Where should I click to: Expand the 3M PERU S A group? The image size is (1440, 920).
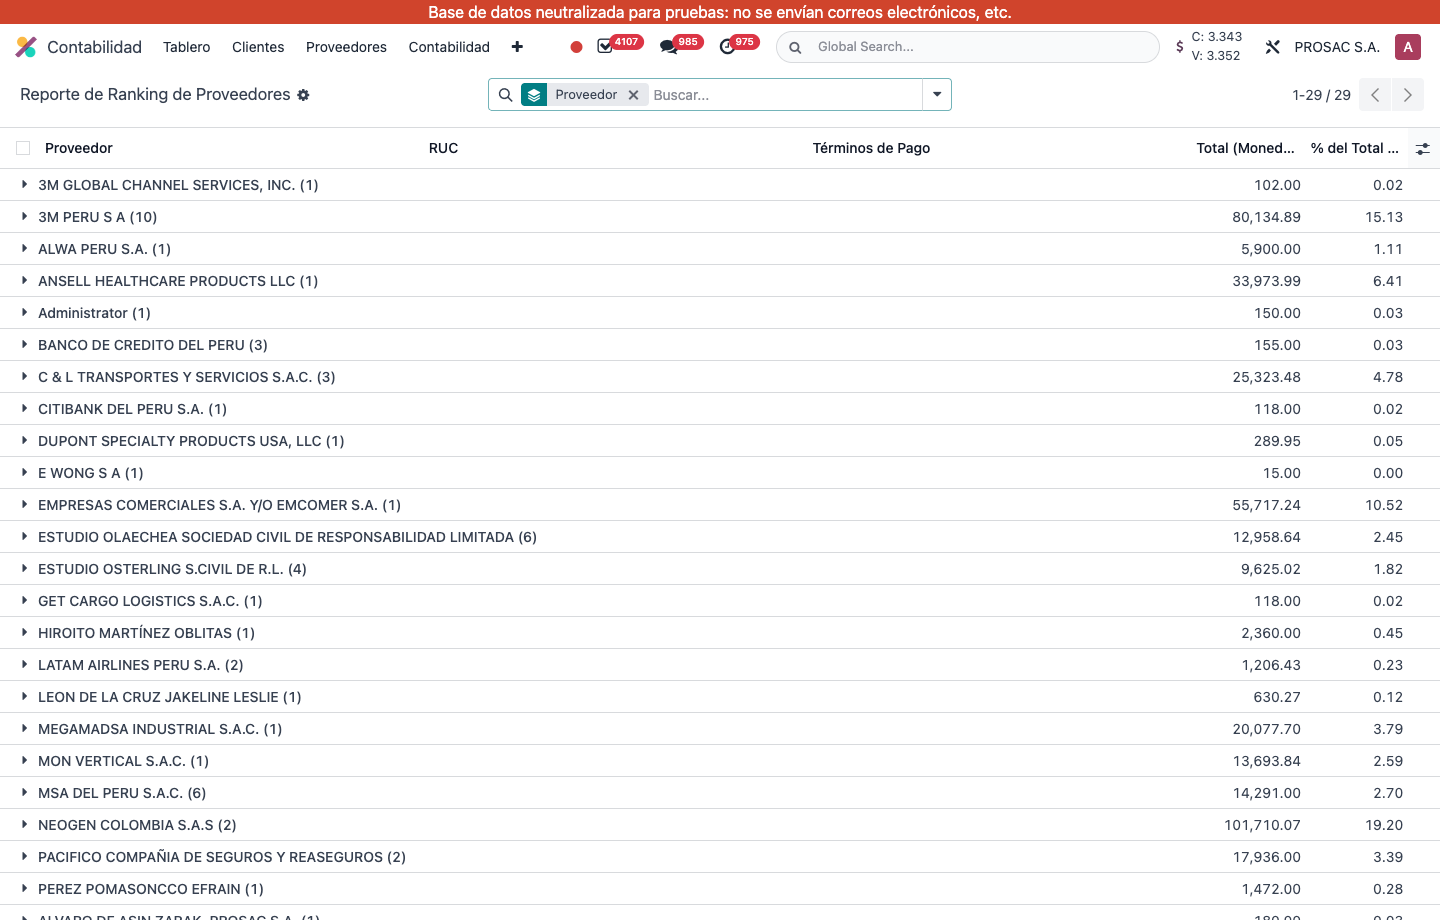click(24, 217)
